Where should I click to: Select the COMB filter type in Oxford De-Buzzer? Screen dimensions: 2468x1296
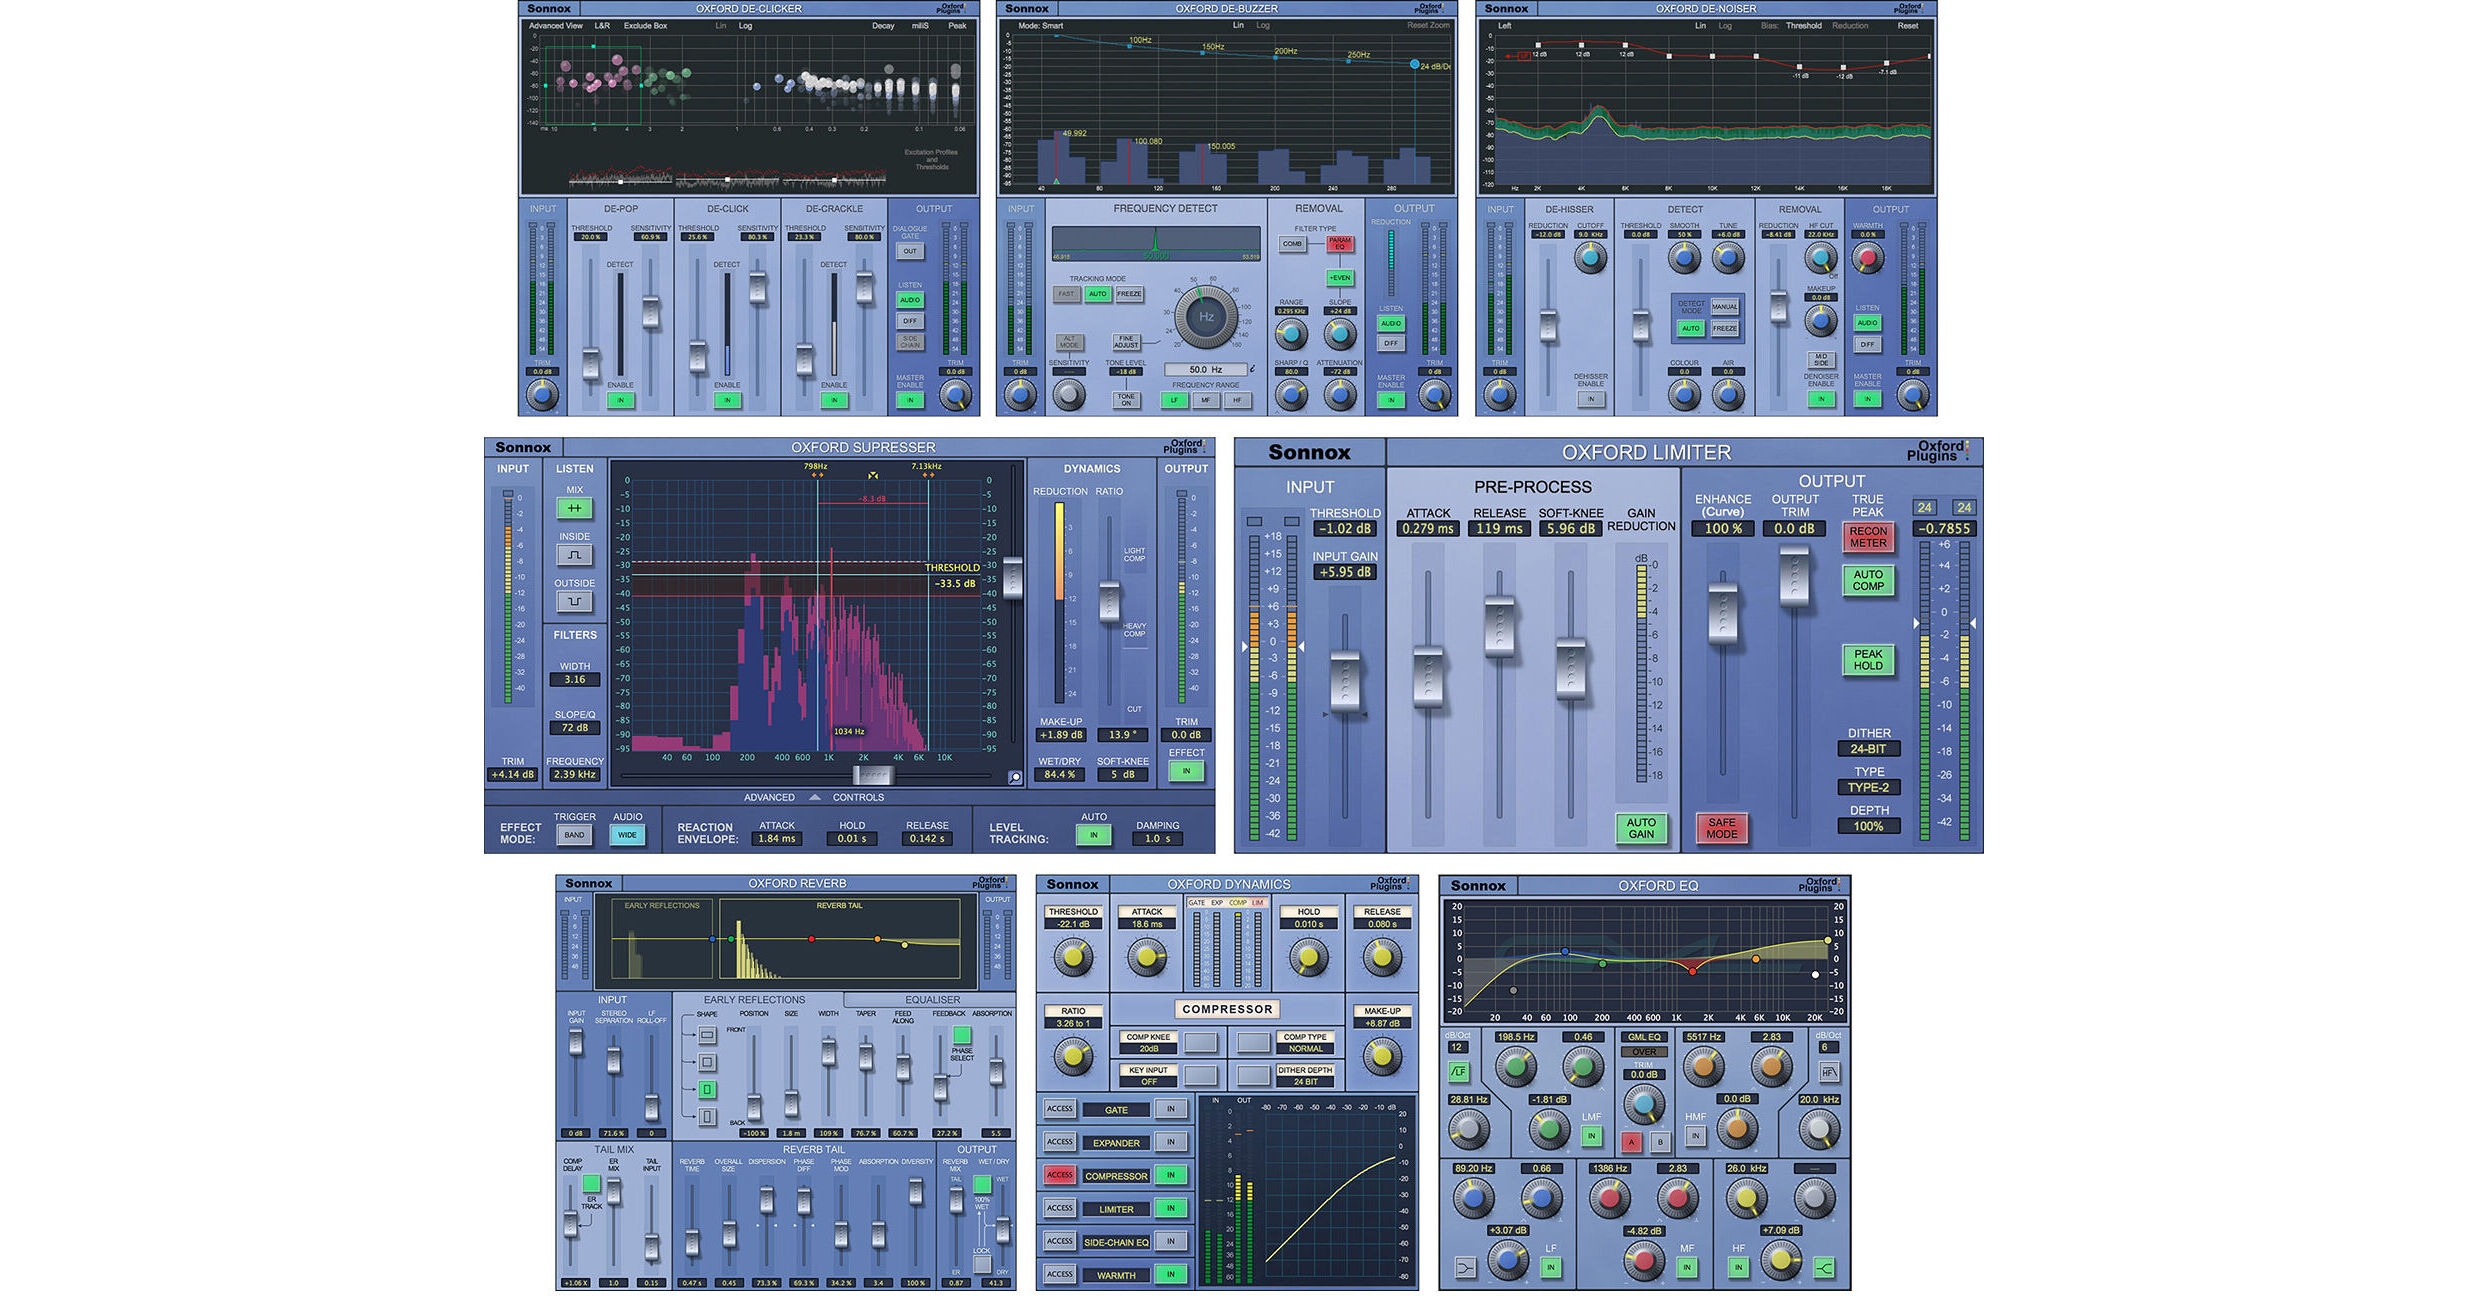point(1293,242)
